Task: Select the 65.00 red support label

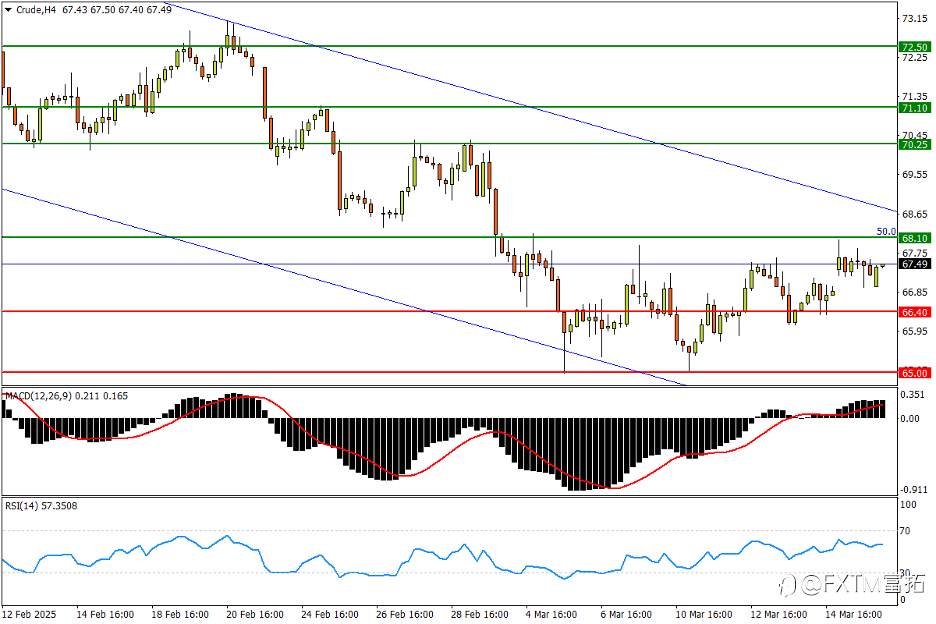Action: (915, 373)
